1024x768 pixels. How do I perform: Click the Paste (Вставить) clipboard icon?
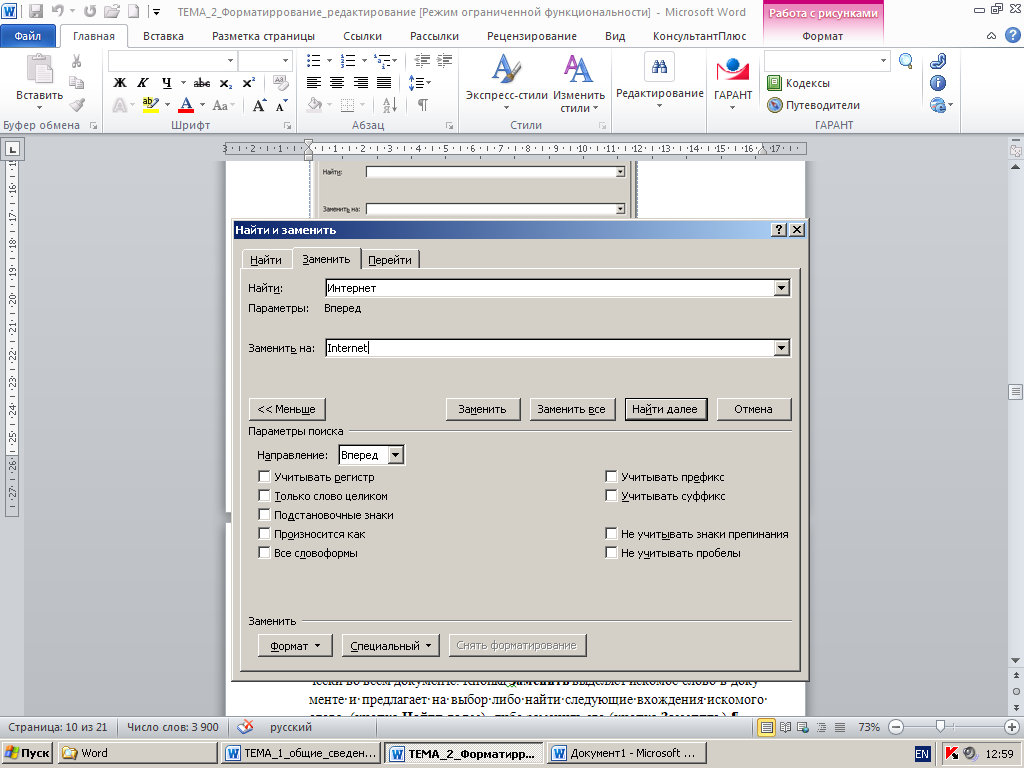point(39,69)
